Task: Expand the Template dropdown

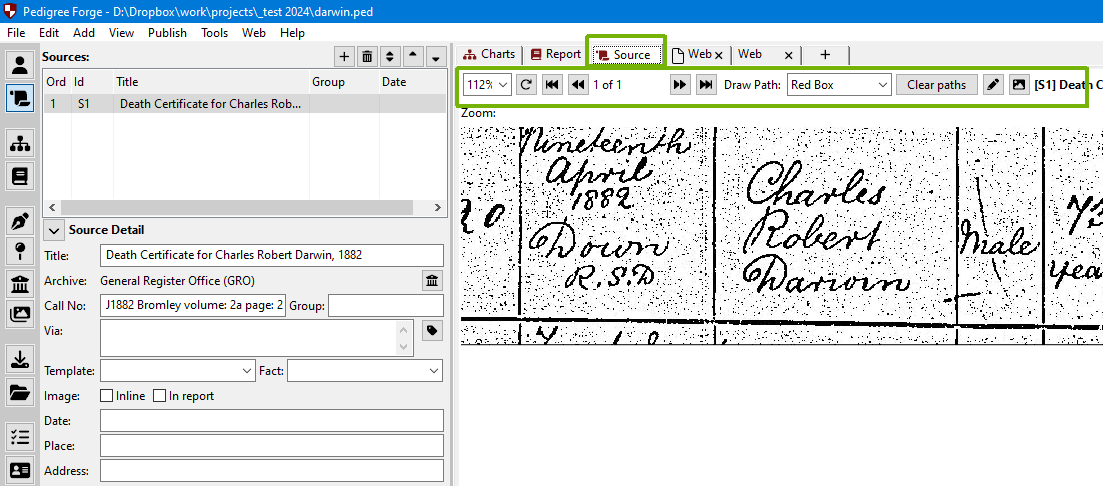Action: tap(177, 371)
